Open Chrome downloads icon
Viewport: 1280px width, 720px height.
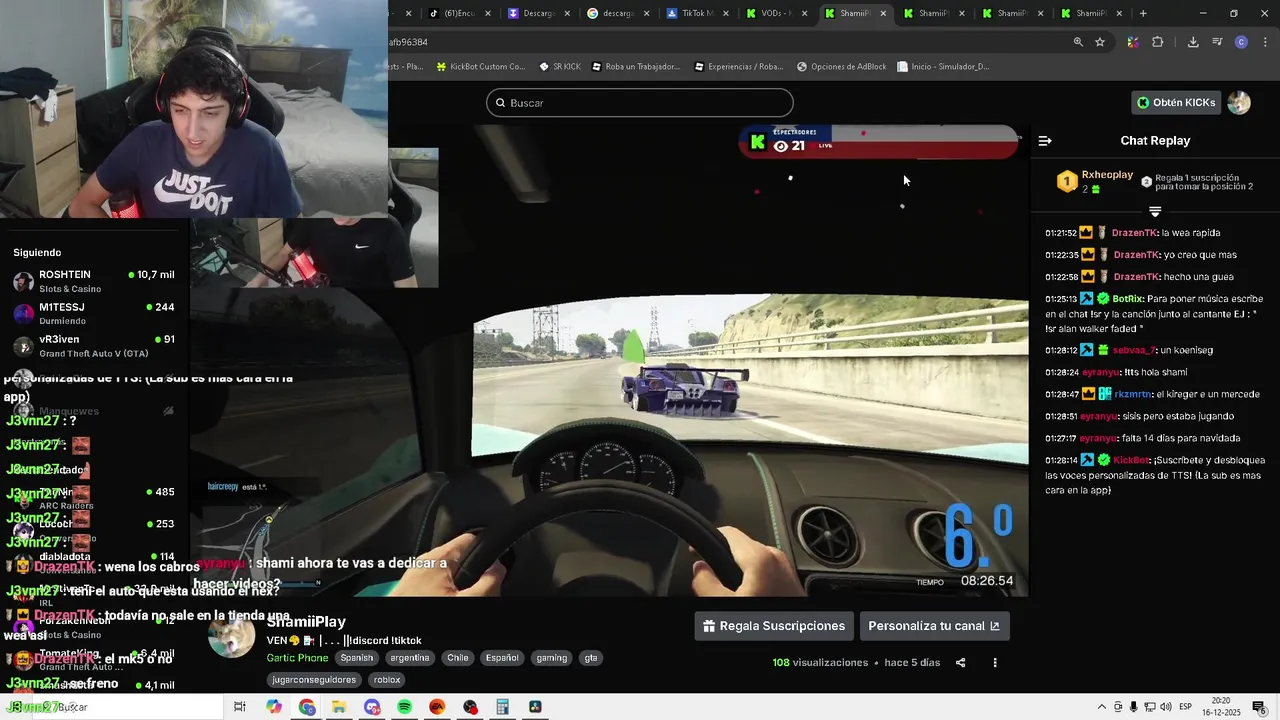1193,42
